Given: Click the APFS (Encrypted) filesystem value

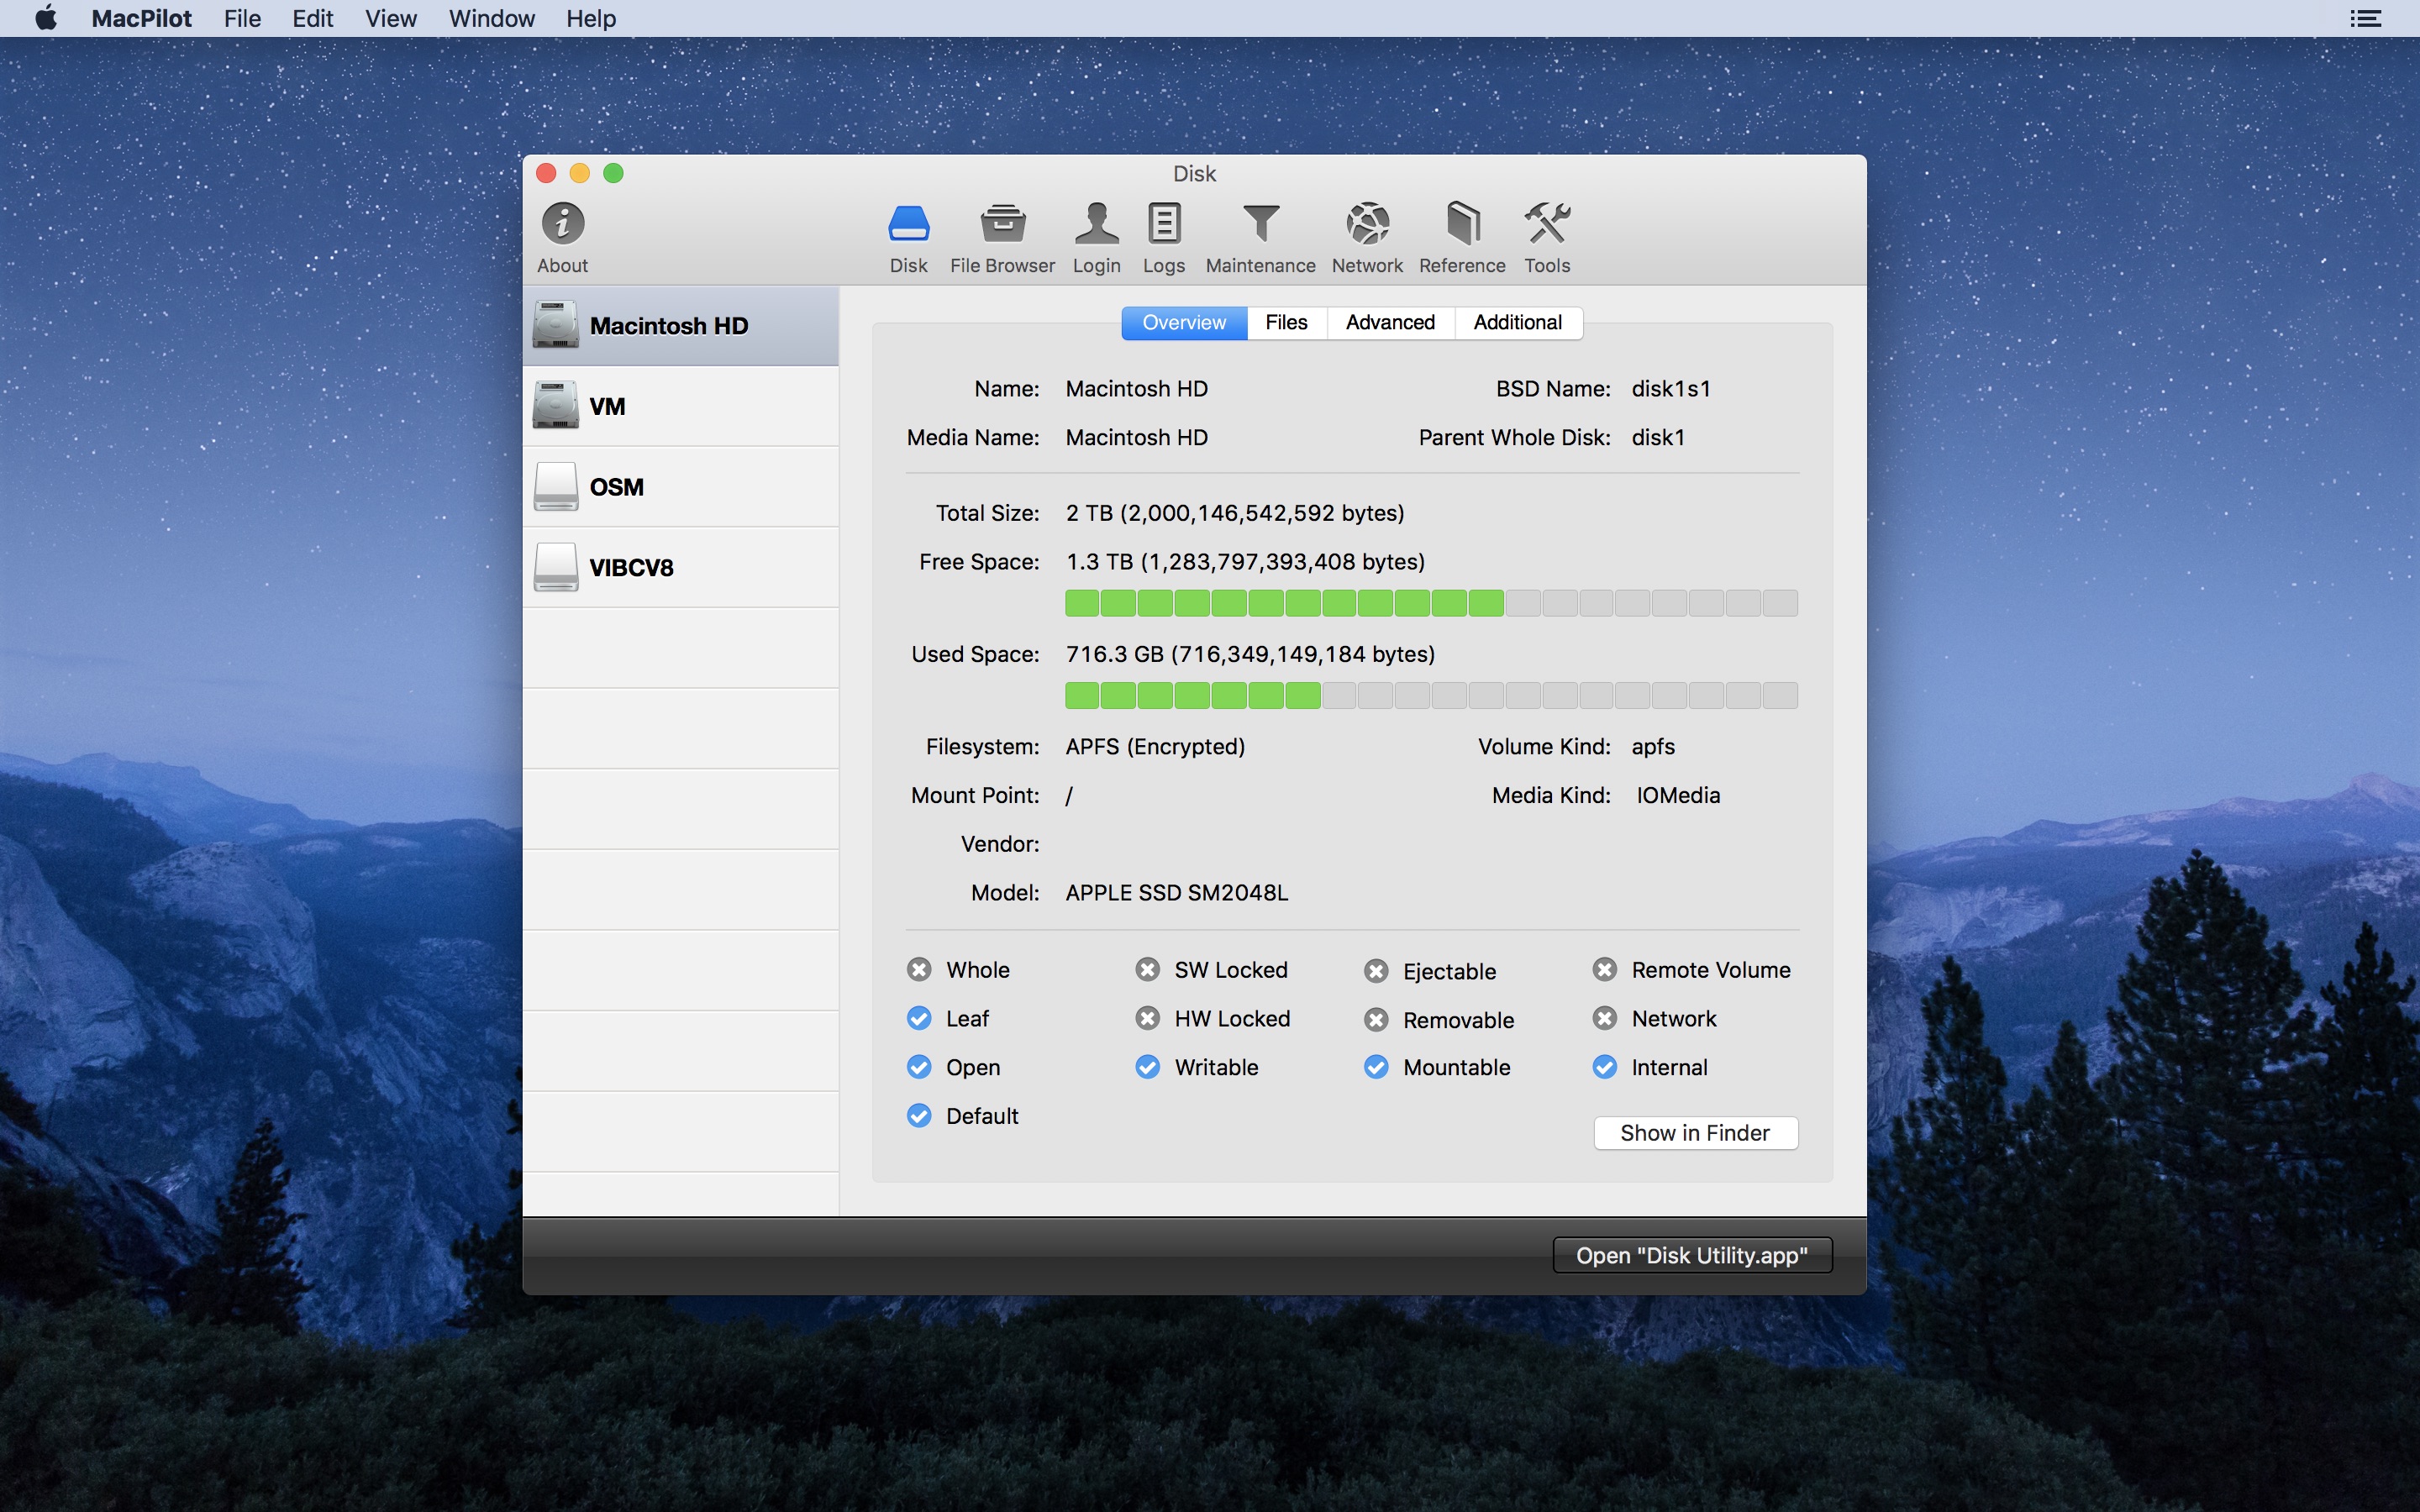Looking at the screenshot, I should click(1155, 747).
